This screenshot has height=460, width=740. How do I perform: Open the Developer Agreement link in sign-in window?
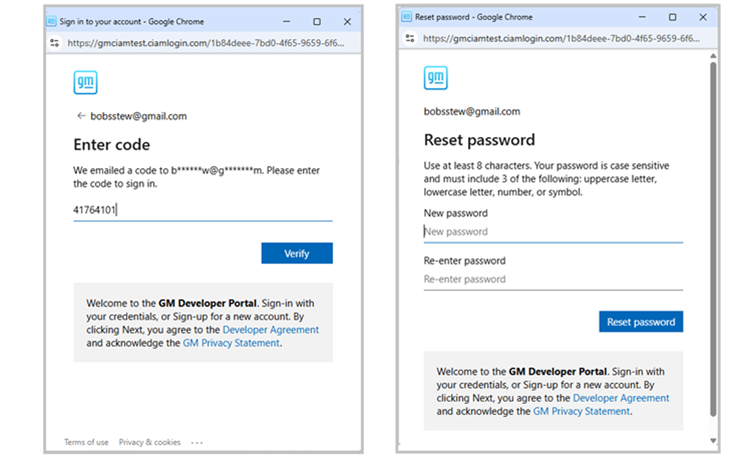tap(270, 330)
